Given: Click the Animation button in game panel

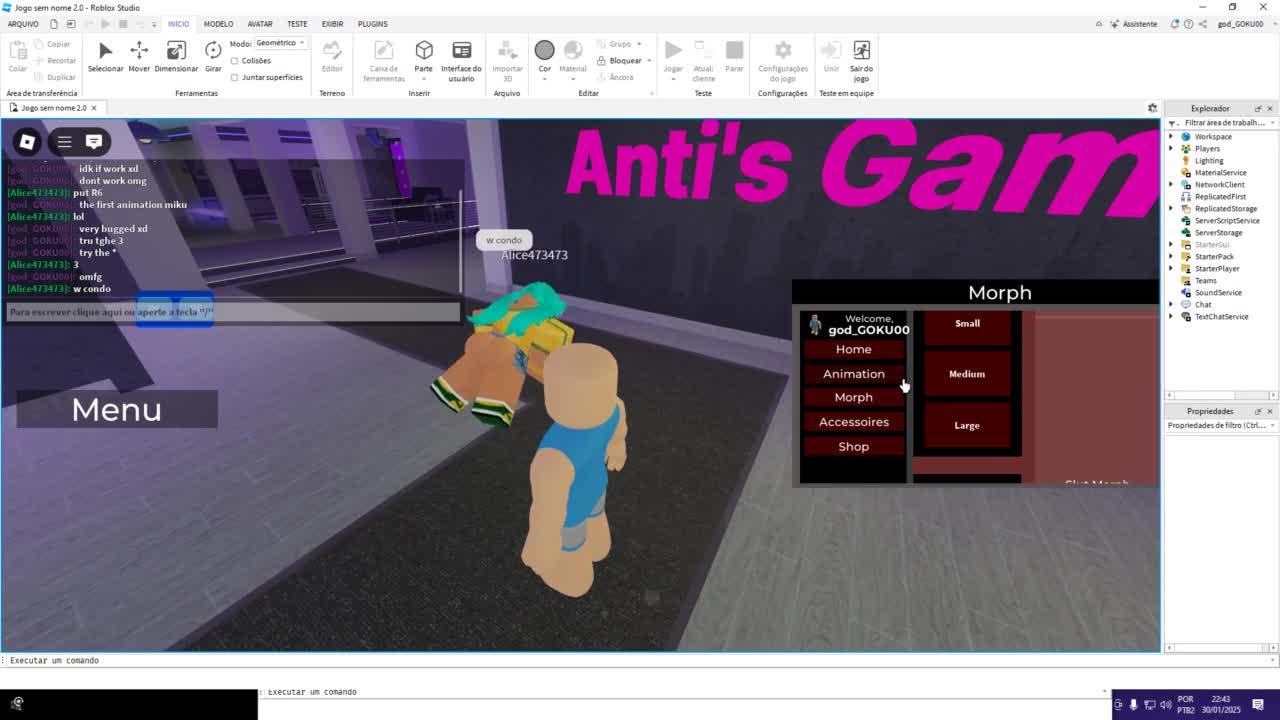Looking at the screenshot, I should 853,374.
